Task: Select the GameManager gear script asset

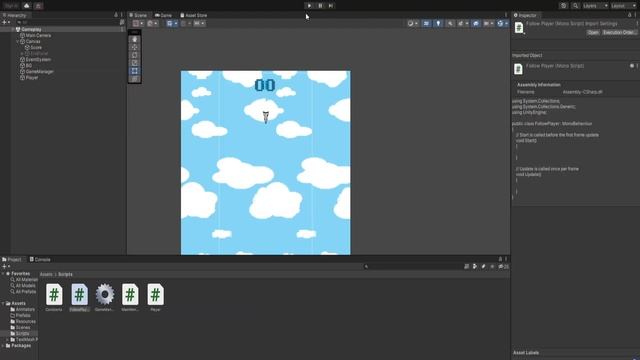Action: [105, 298]
